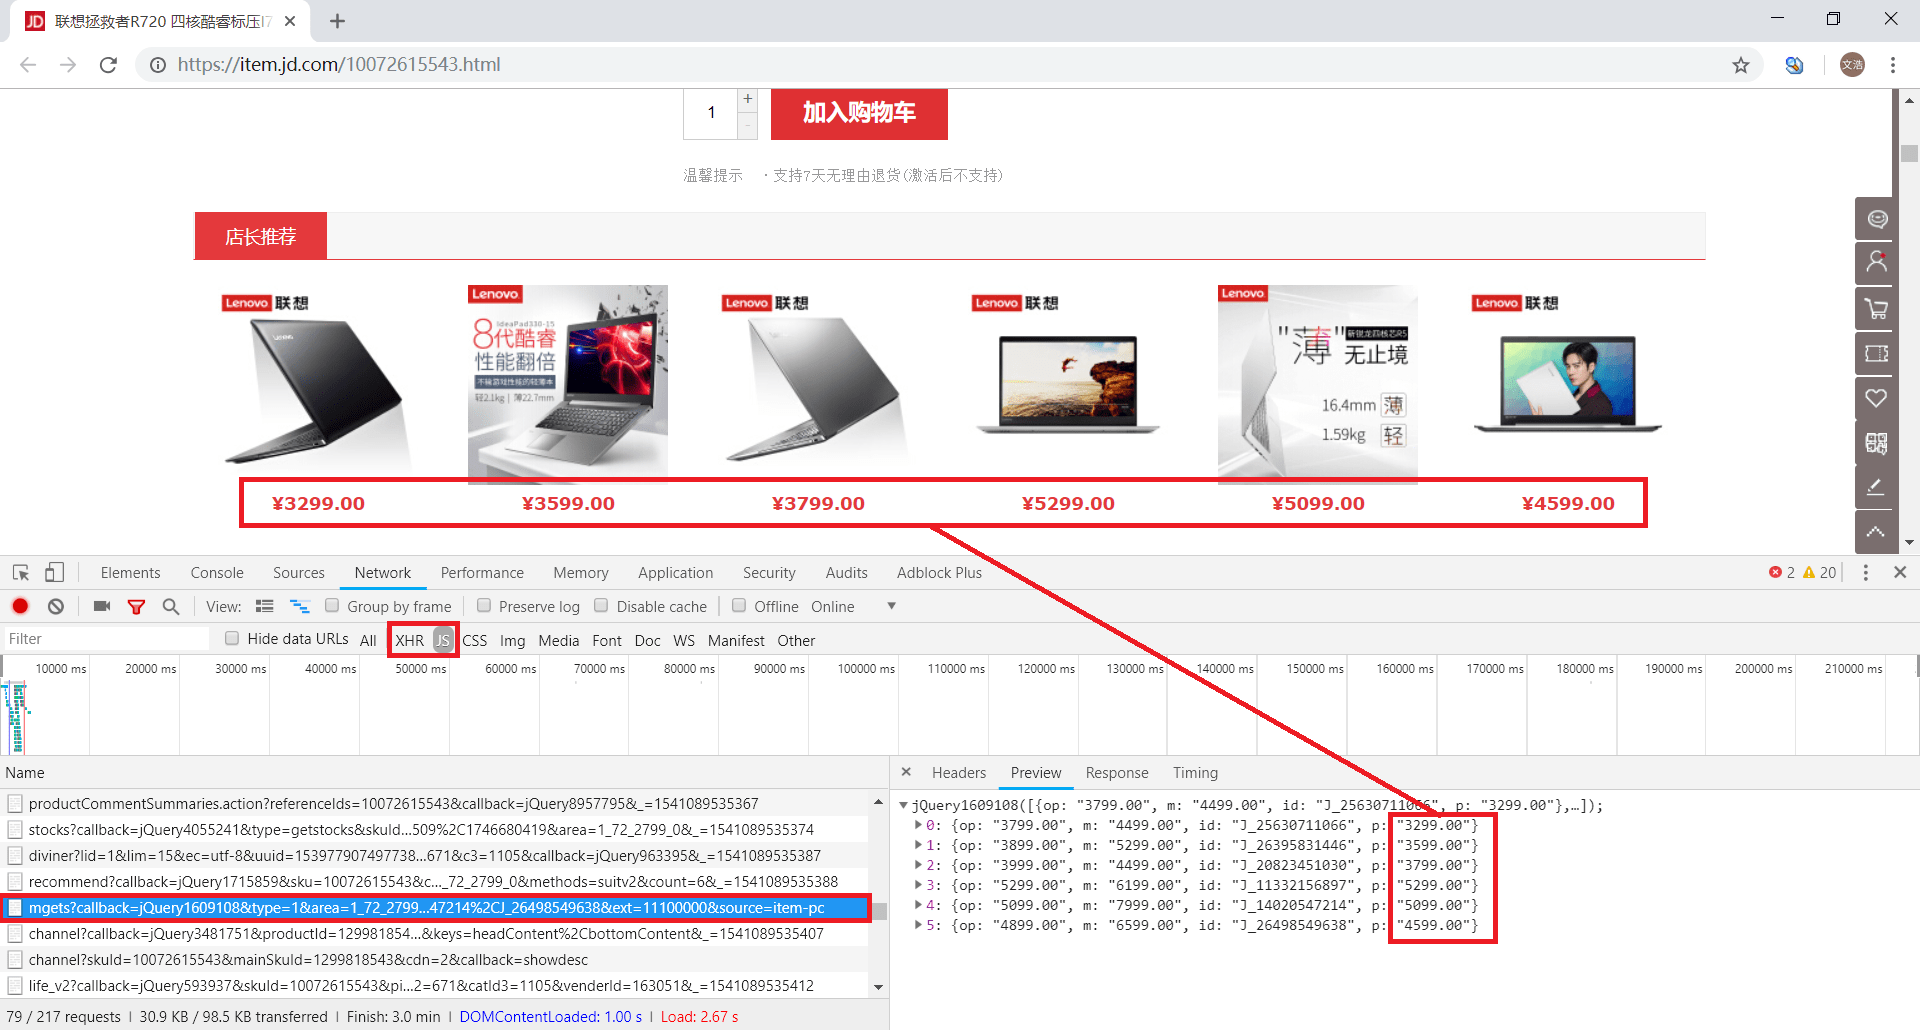Open the Performance tab
This screenshot has height=1030, width=1920.
(482, 573)
